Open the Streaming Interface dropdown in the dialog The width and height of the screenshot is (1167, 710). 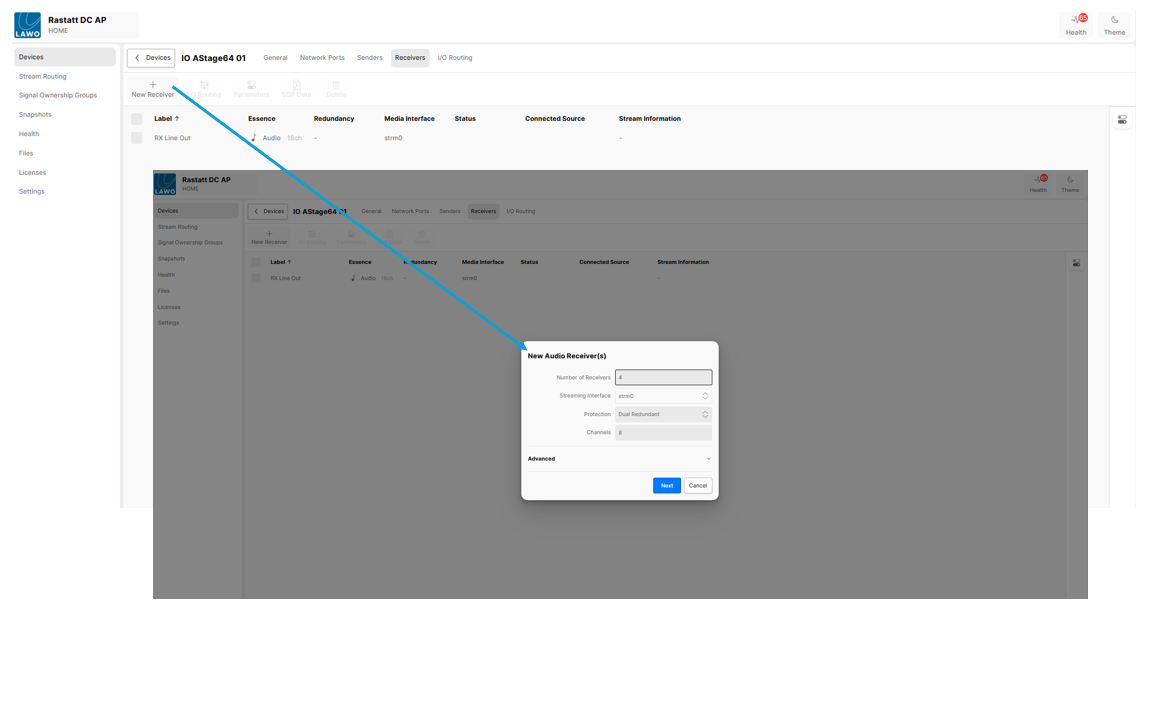coord(663,396)
